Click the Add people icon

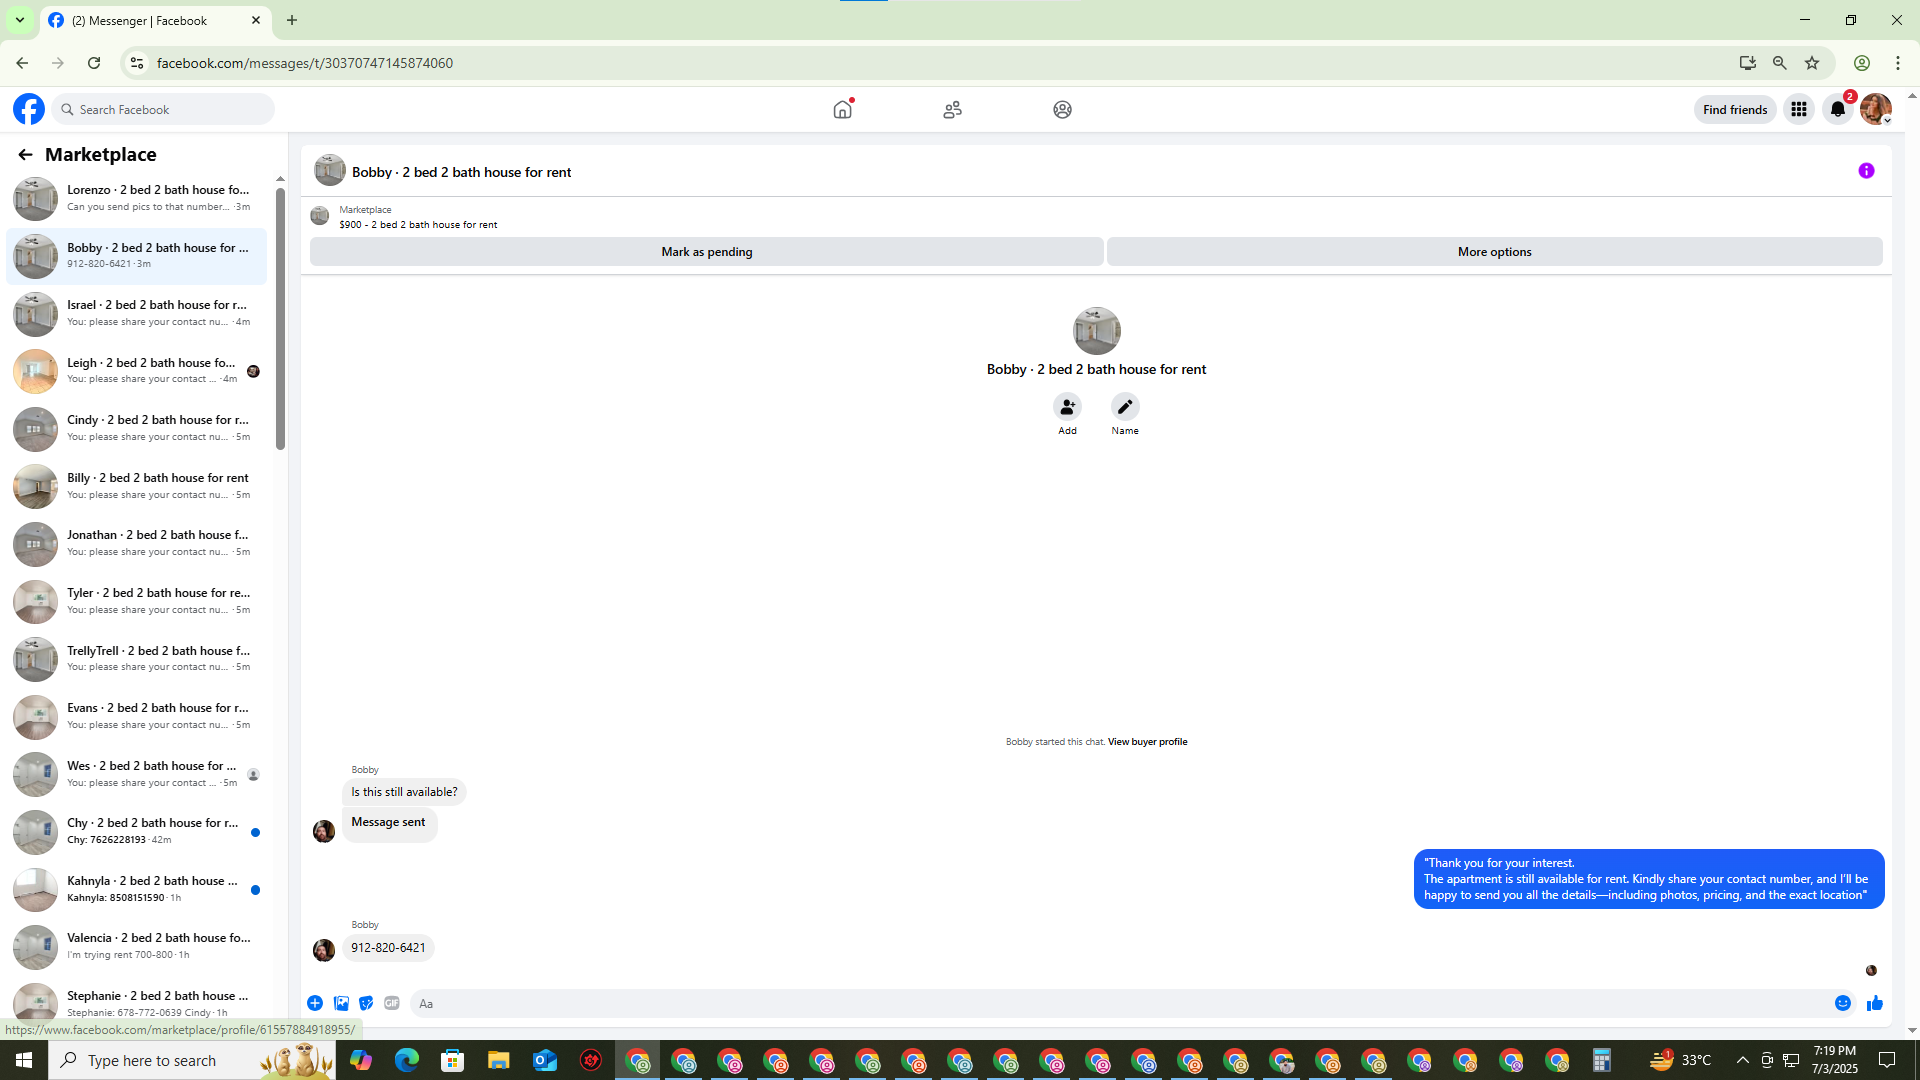click(x=1067, y=407)
